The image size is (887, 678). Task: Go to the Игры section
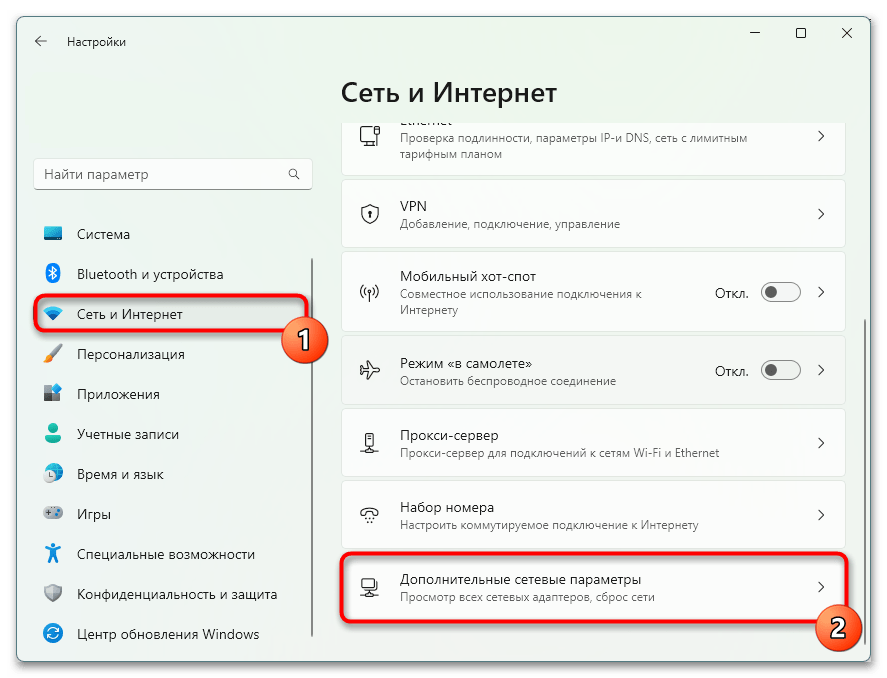(173, 514)
